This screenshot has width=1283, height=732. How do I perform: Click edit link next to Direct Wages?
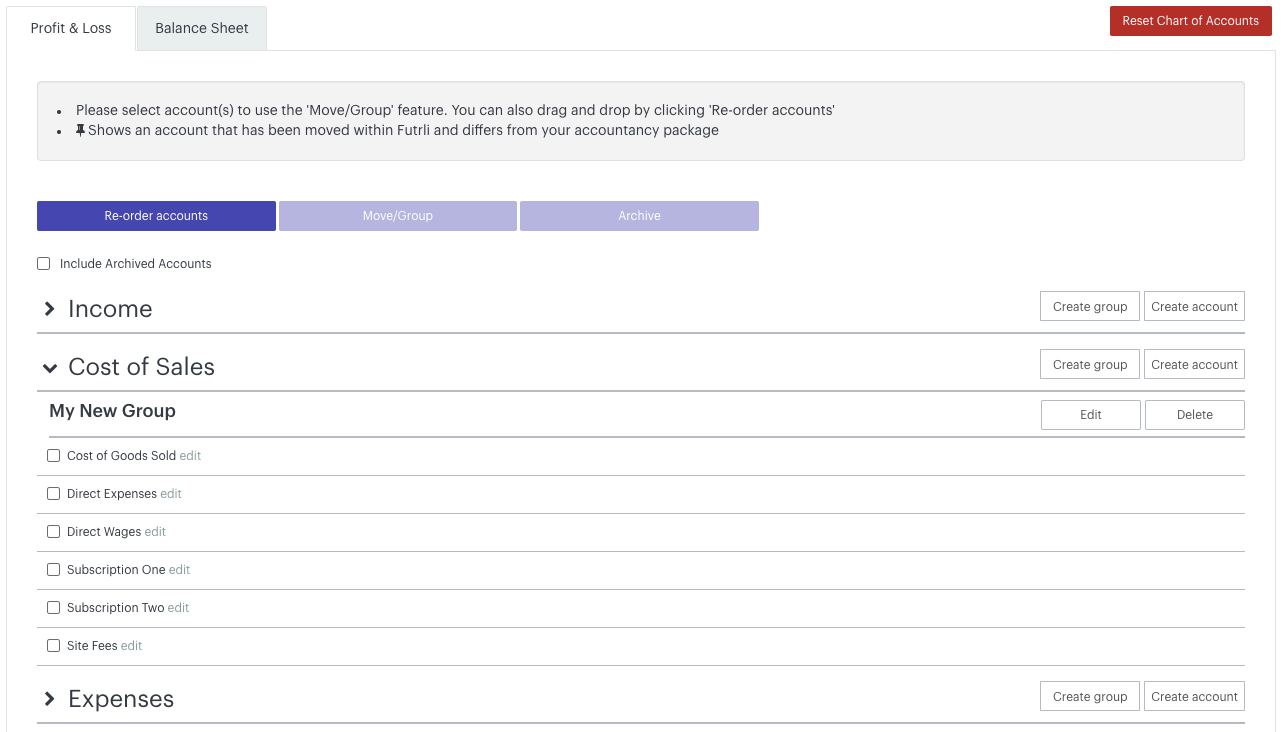click(155, 532)
